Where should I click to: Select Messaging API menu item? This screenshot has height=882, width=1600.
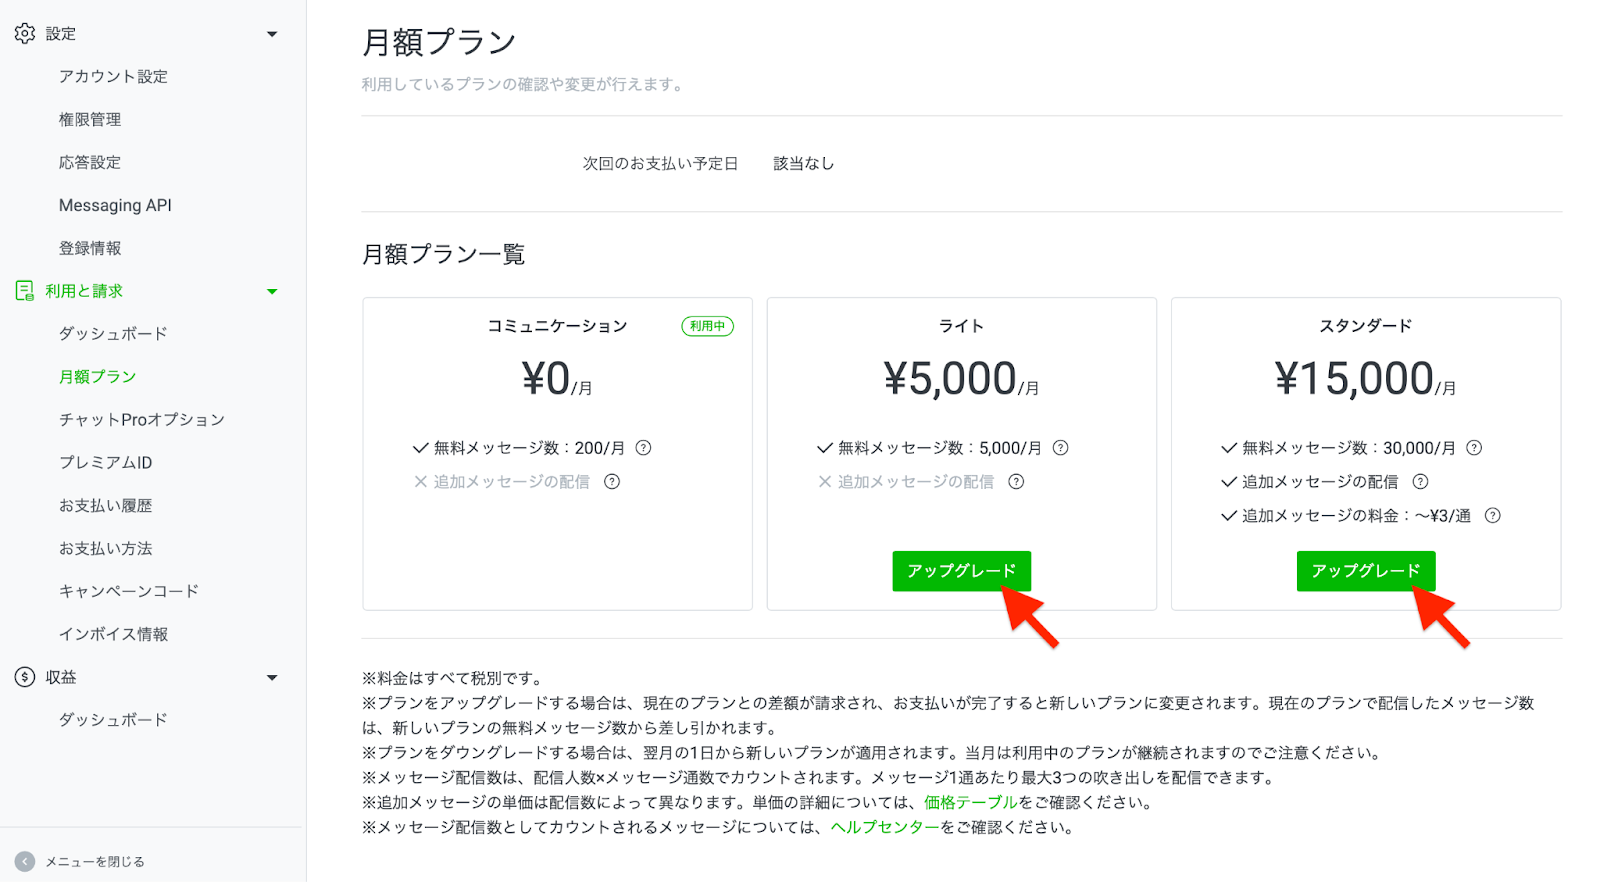tap(115, 206)
